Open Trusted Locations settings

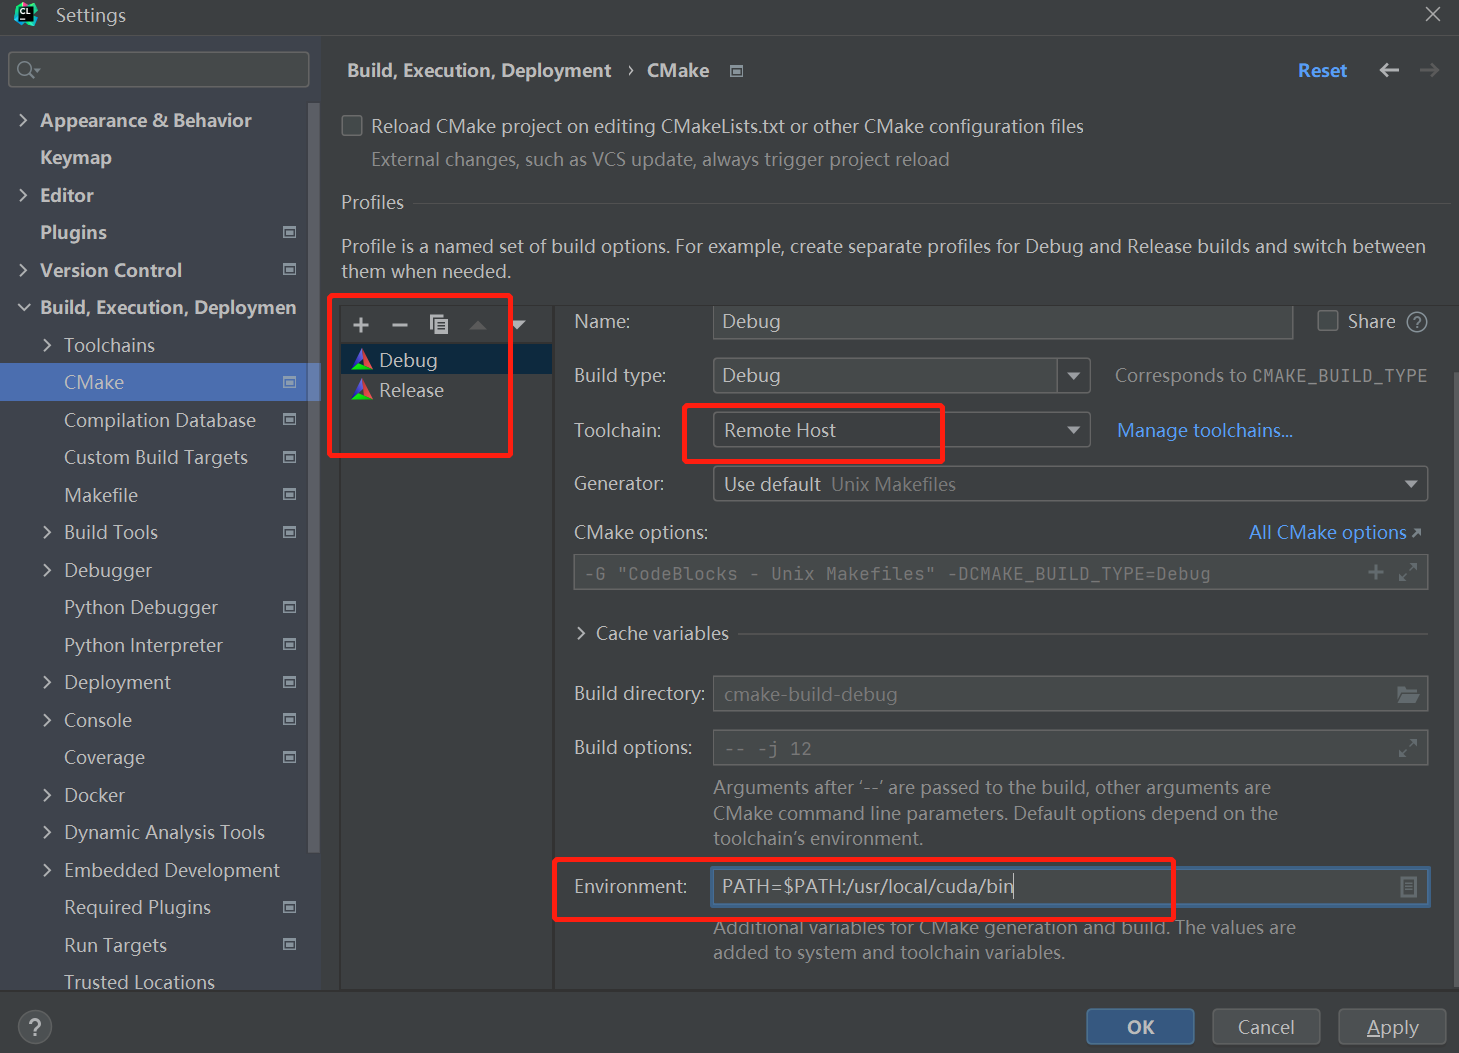(x=139, y=982)
